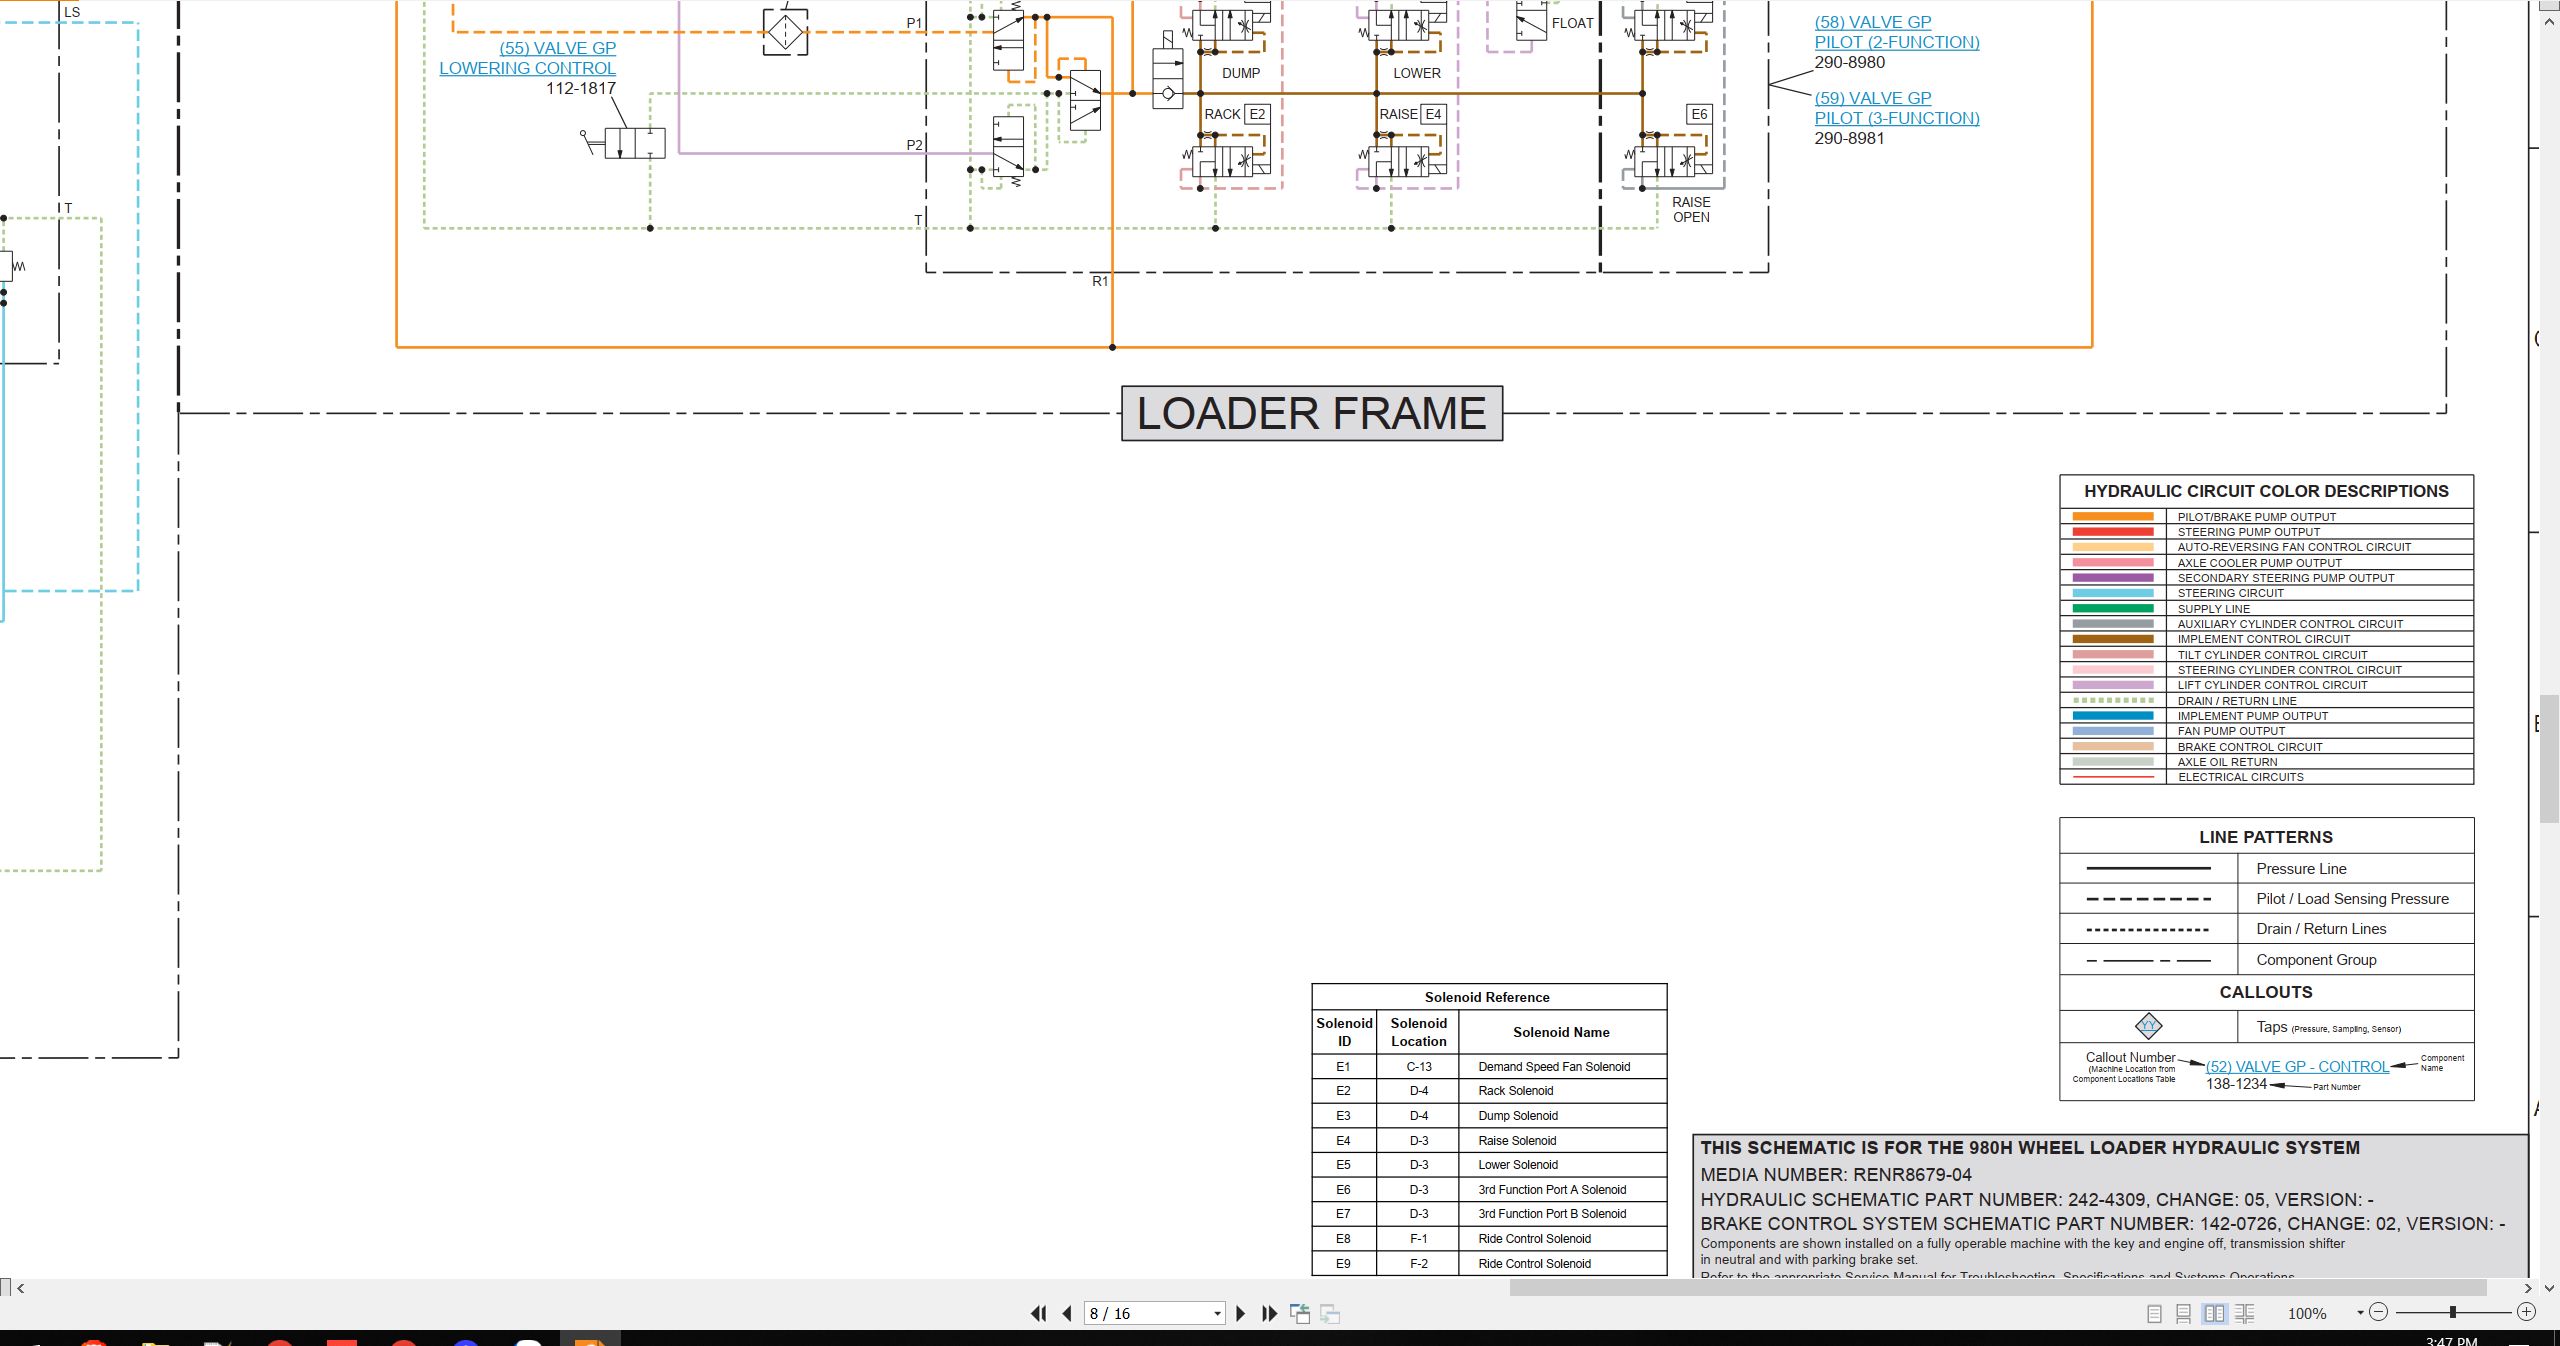Click the previous view button
Screen dimensions: 2560x1346
click(x=1300, y=1313)
